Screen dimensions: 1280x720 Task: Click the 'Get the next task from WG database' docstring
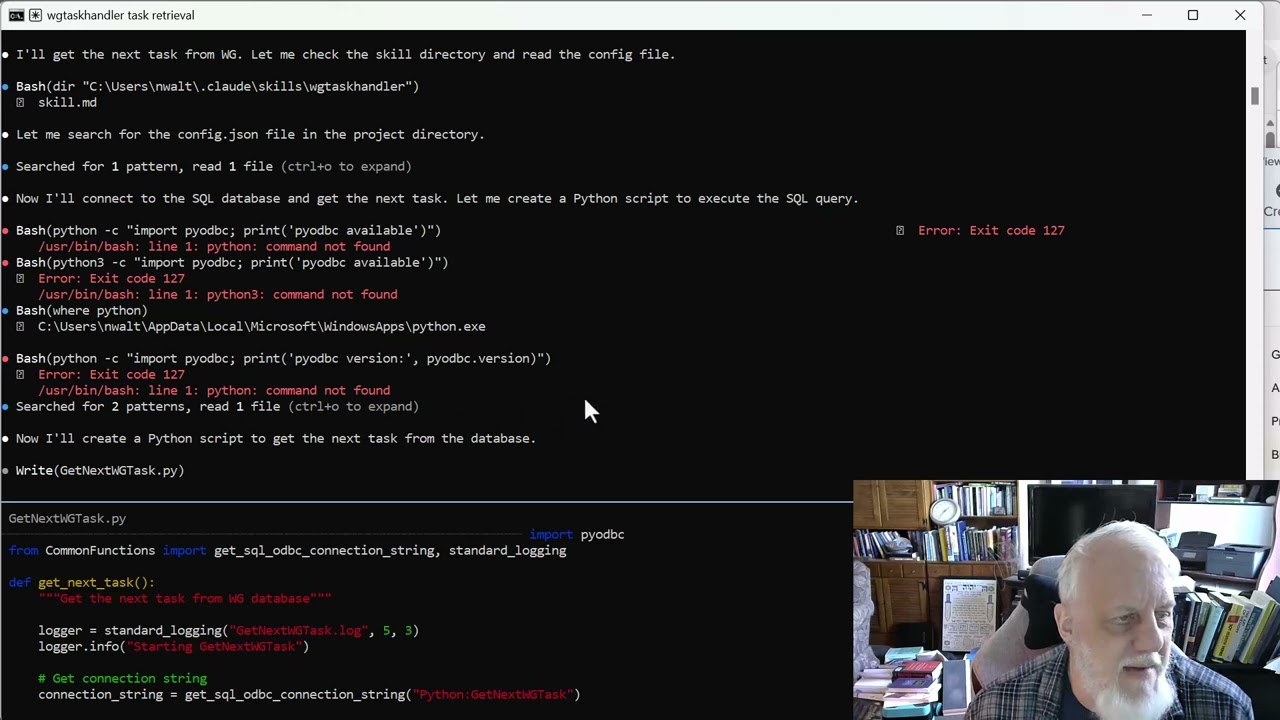point(185,598)
